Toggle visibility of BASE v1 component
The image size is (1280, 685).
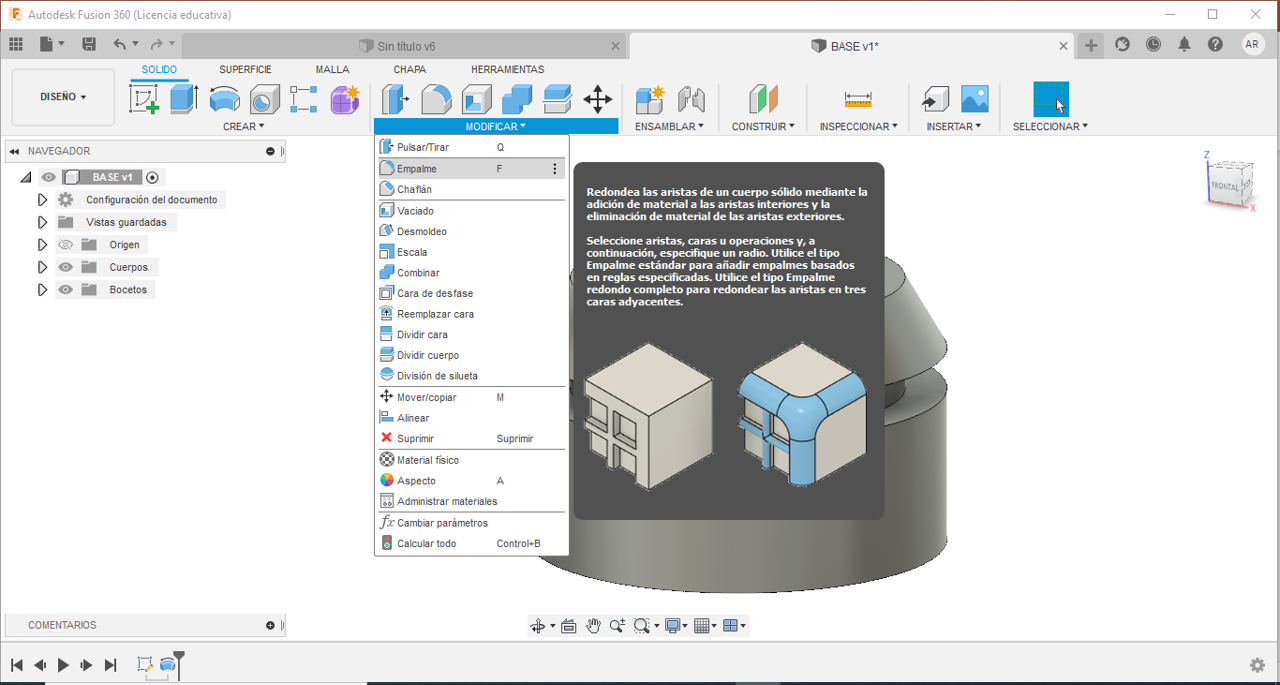[49, 177]
